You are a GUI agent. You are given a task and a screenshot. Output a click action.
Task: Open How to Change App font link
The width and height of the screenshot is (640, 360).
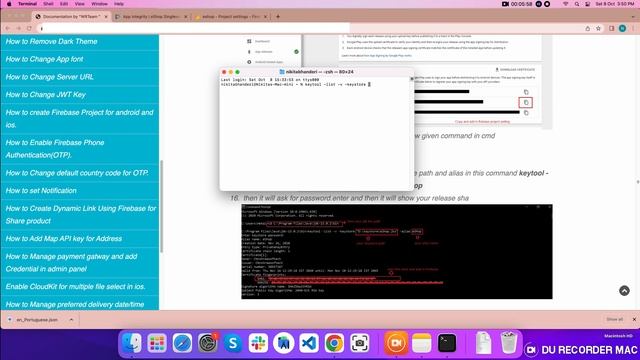(44, 59)
